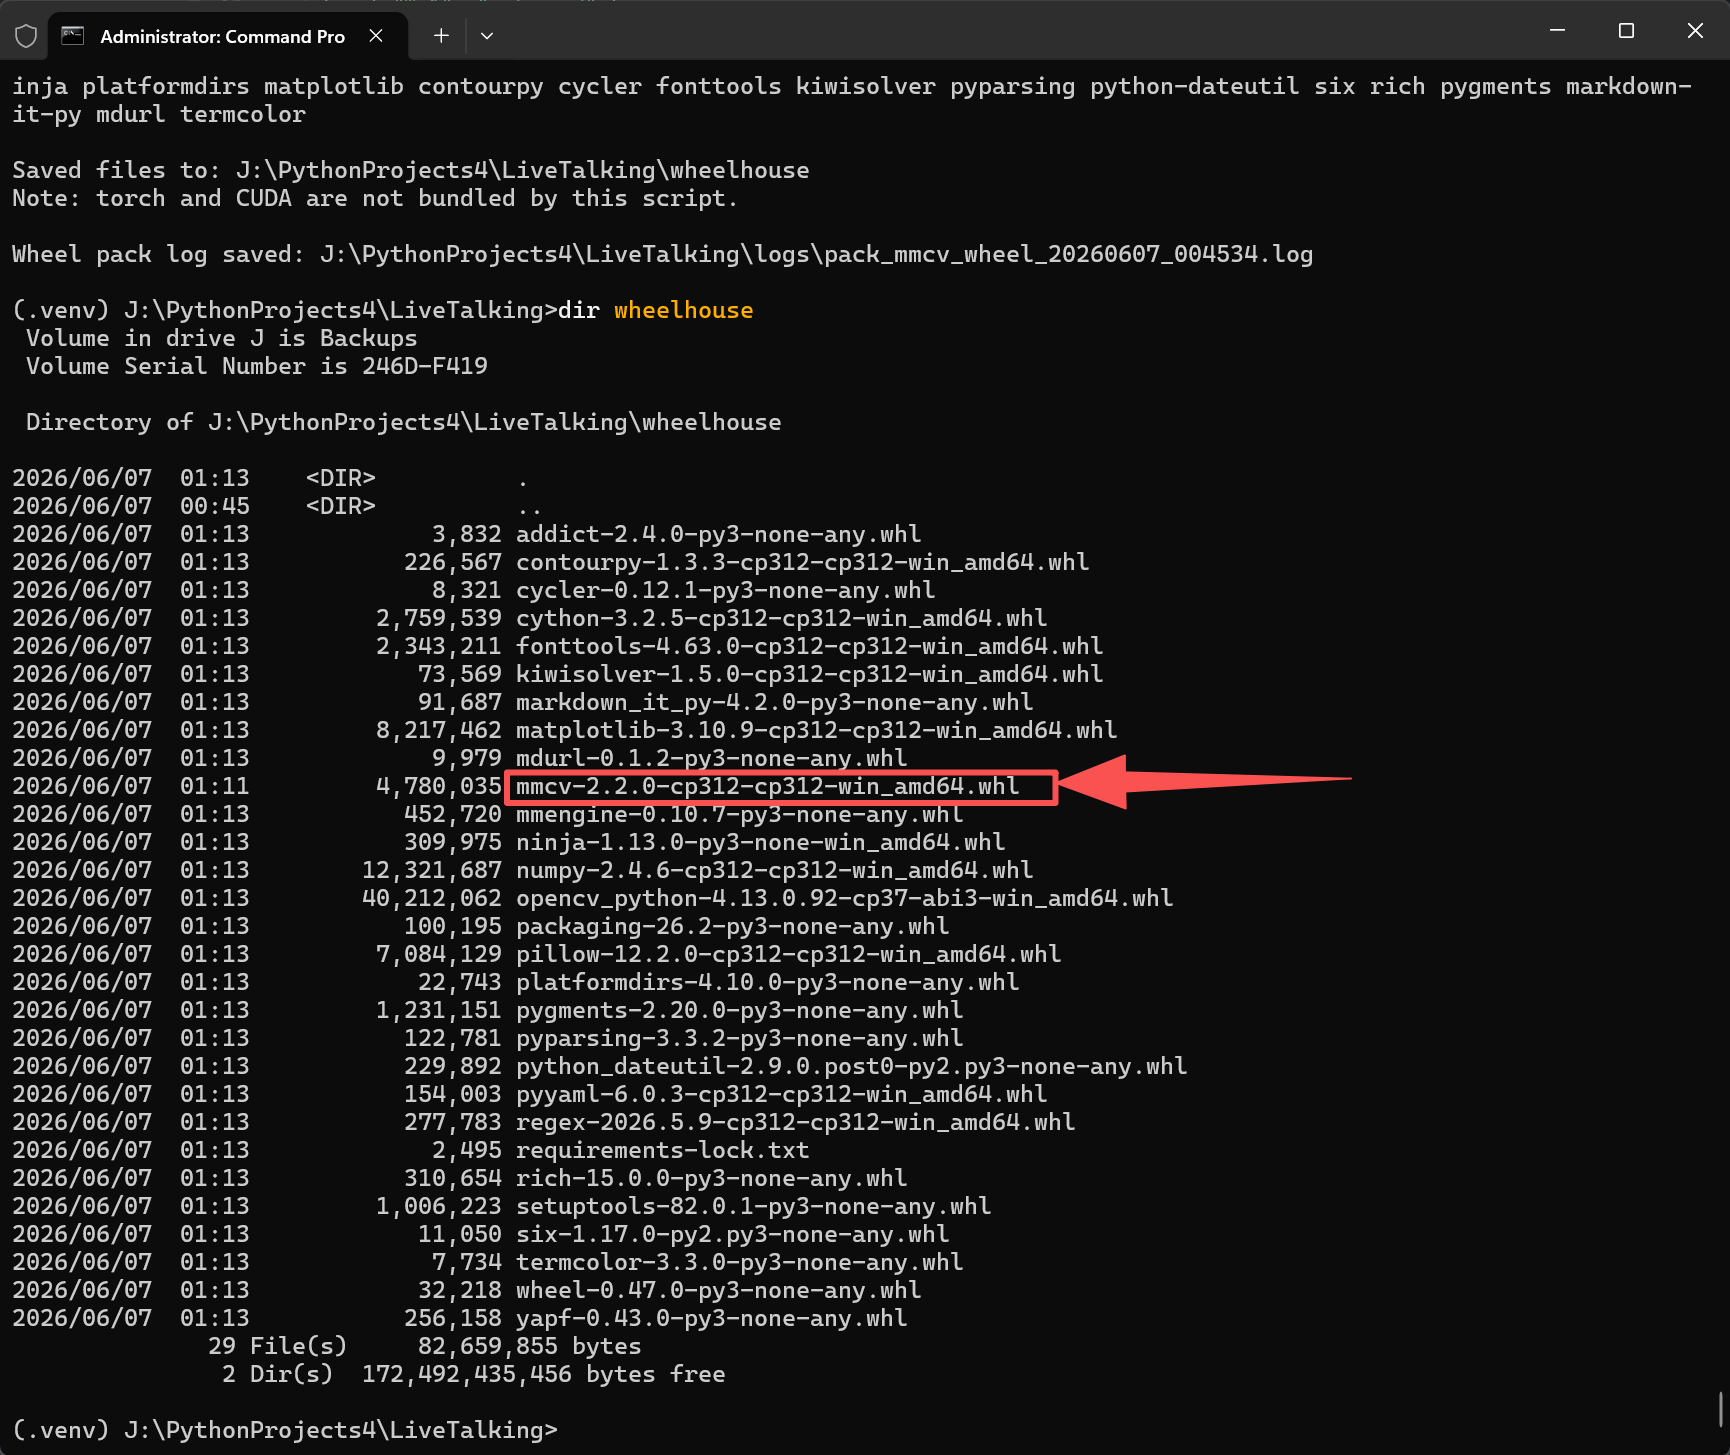1730x1455 pixels.
Task: Click the administrator shield icon in the title bar
Action: click(26, 36)
